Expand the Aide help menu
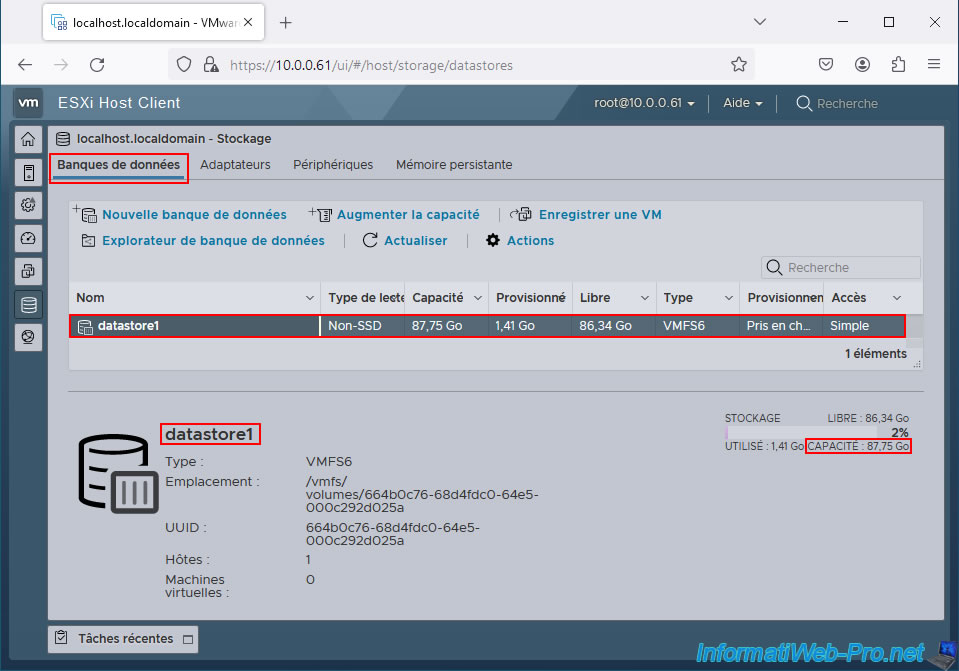Image resolution: width=959 pixels, height=671 pixels. click(742, 104)
